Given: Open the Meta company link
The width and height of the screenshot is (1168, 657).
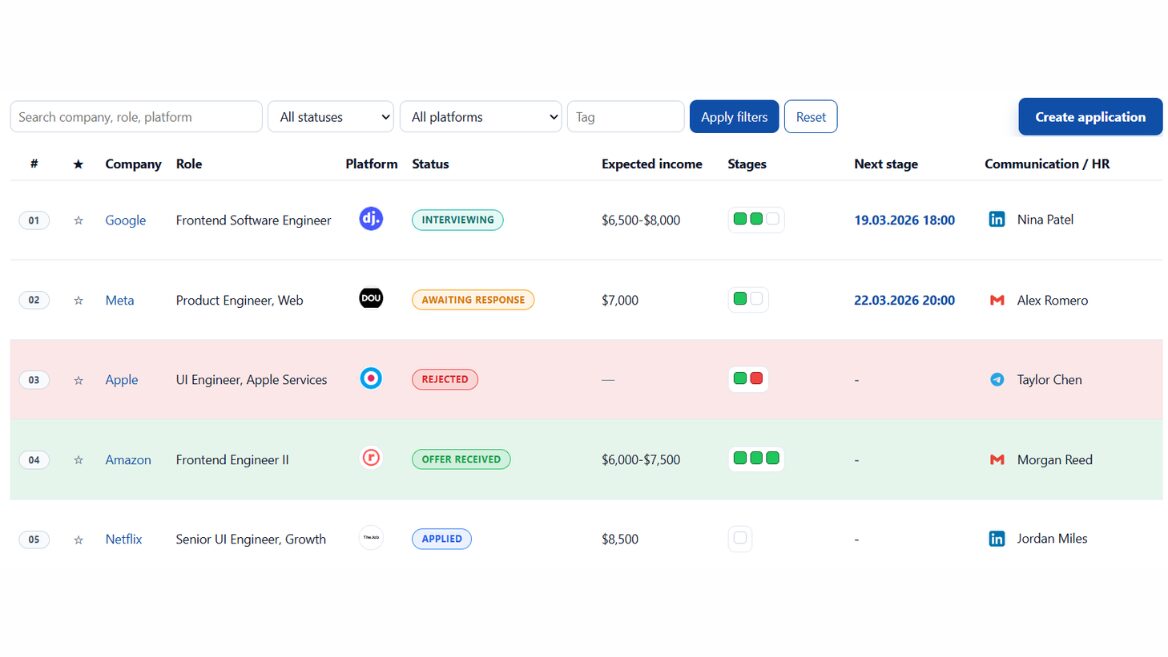Looking at the screenshot, I should [119, 300].
